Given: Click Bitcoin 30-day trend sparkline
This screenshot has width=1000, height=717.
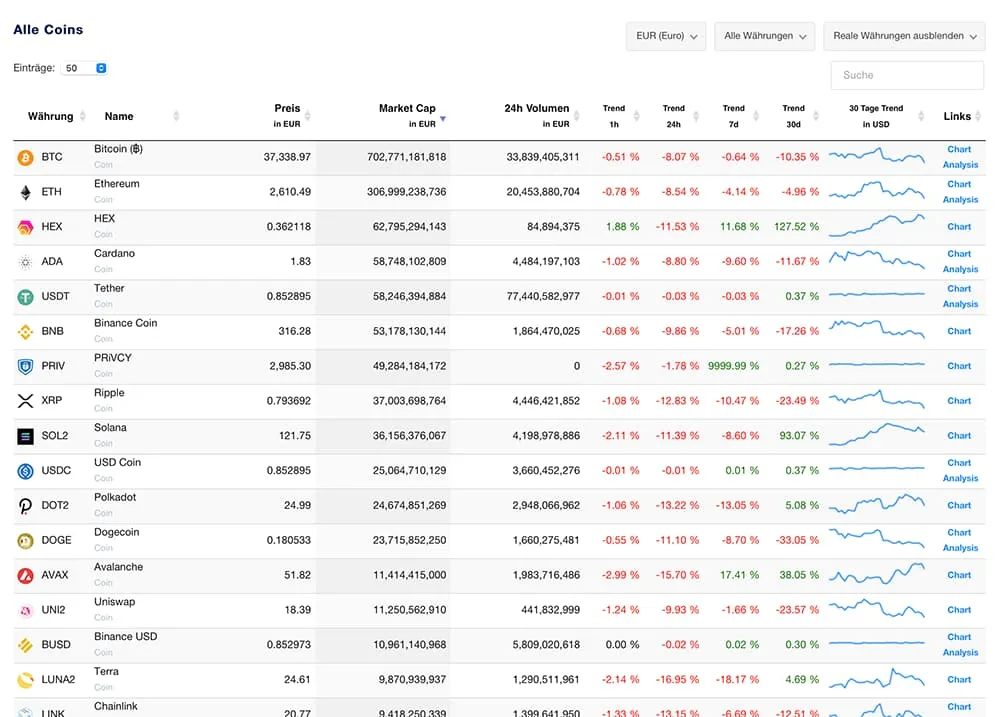Looking at the screenshot, I should [x=877, y=156].
